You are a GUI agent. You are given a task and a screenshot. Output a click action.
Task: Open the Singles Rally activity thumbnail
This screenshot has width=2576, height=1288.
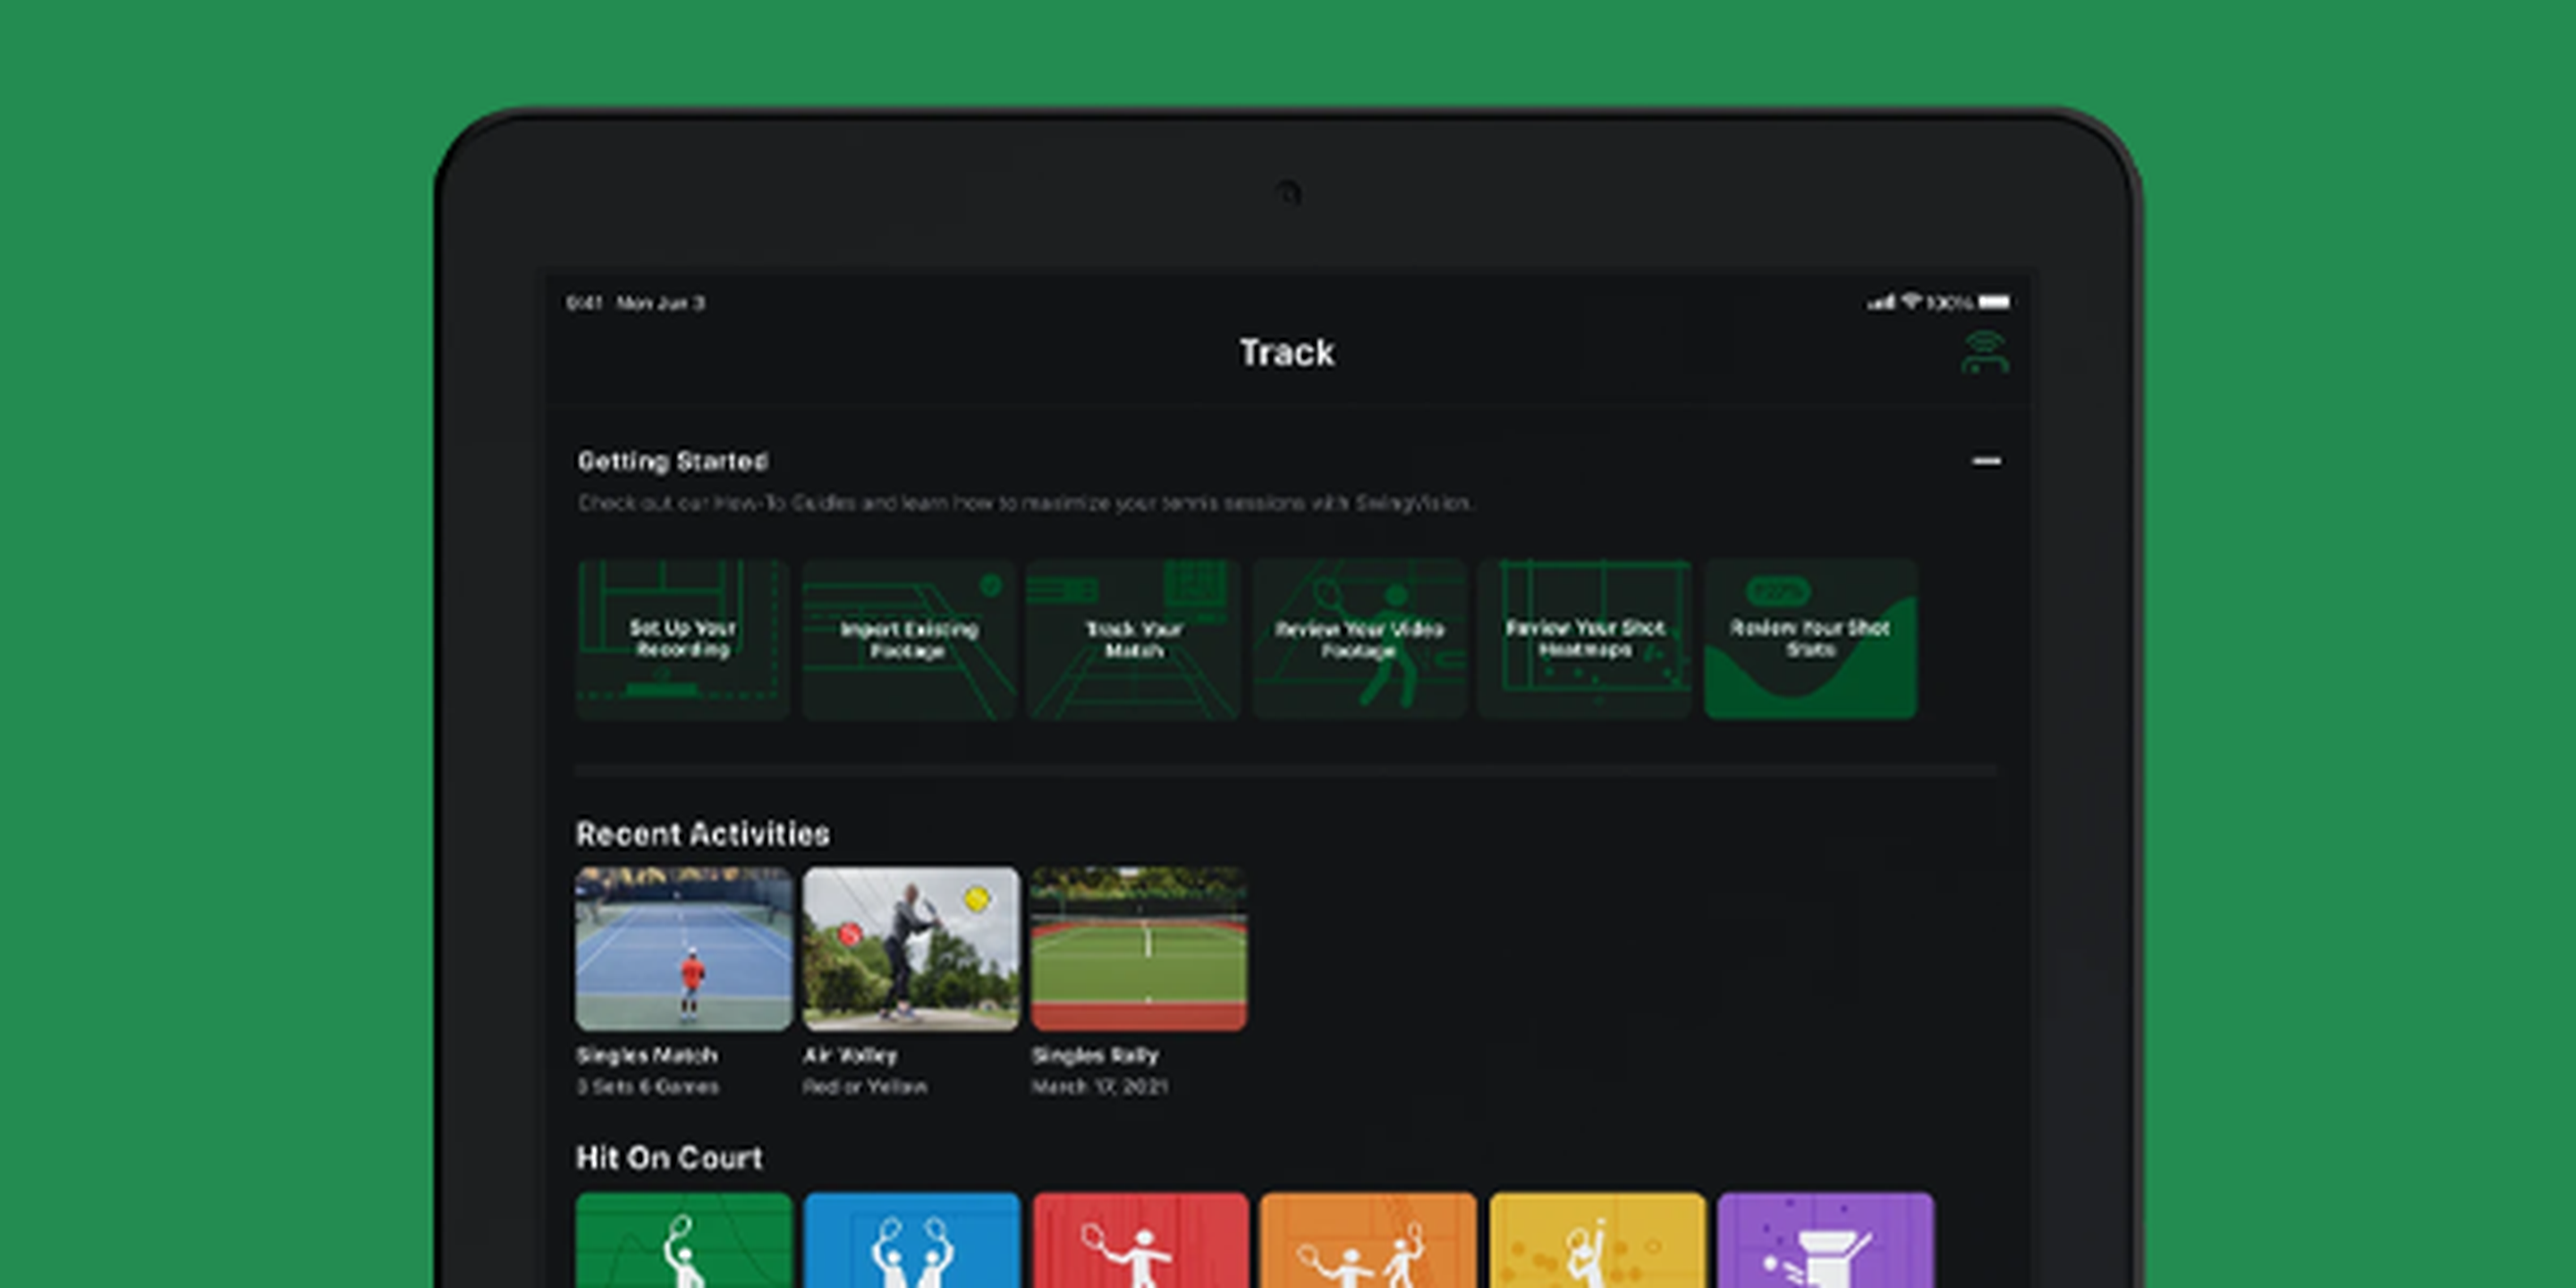1139,948
